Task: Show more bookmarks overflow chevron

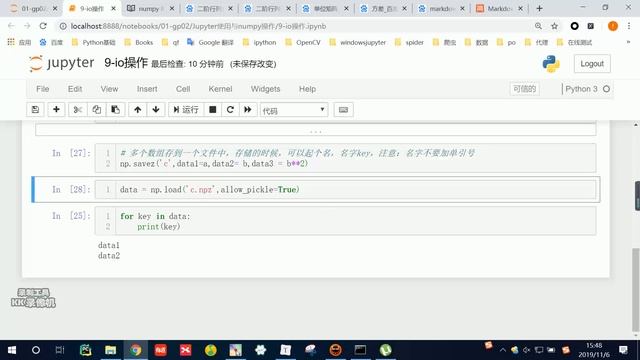Action: click(628, 42)
